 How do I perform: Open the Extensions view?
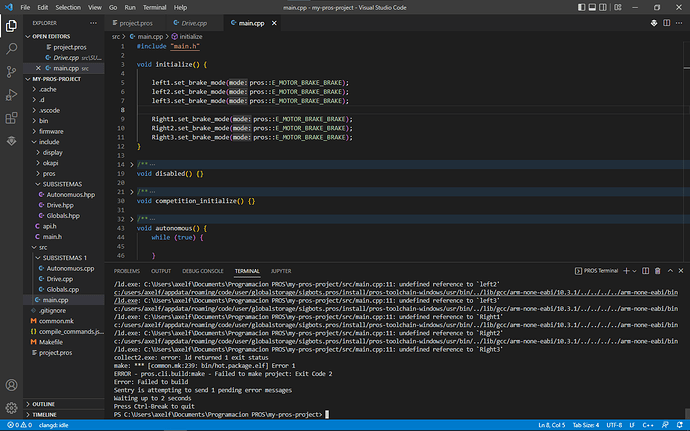coord(11,118)
